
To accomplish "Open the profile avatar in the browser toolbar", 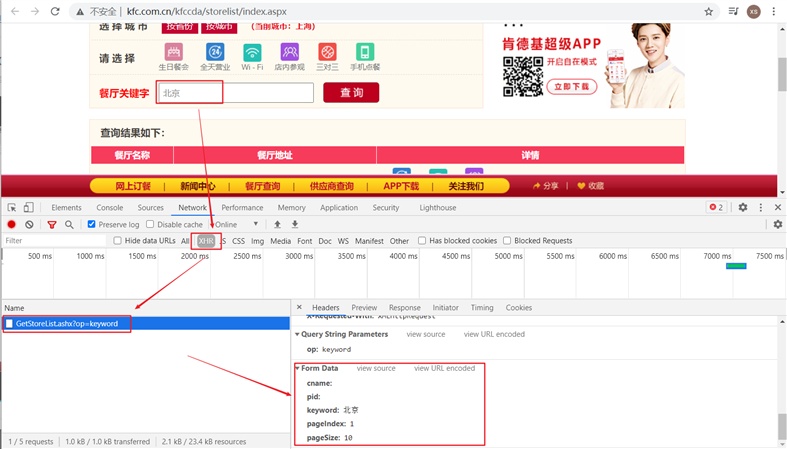I will [x=753, y=12].
